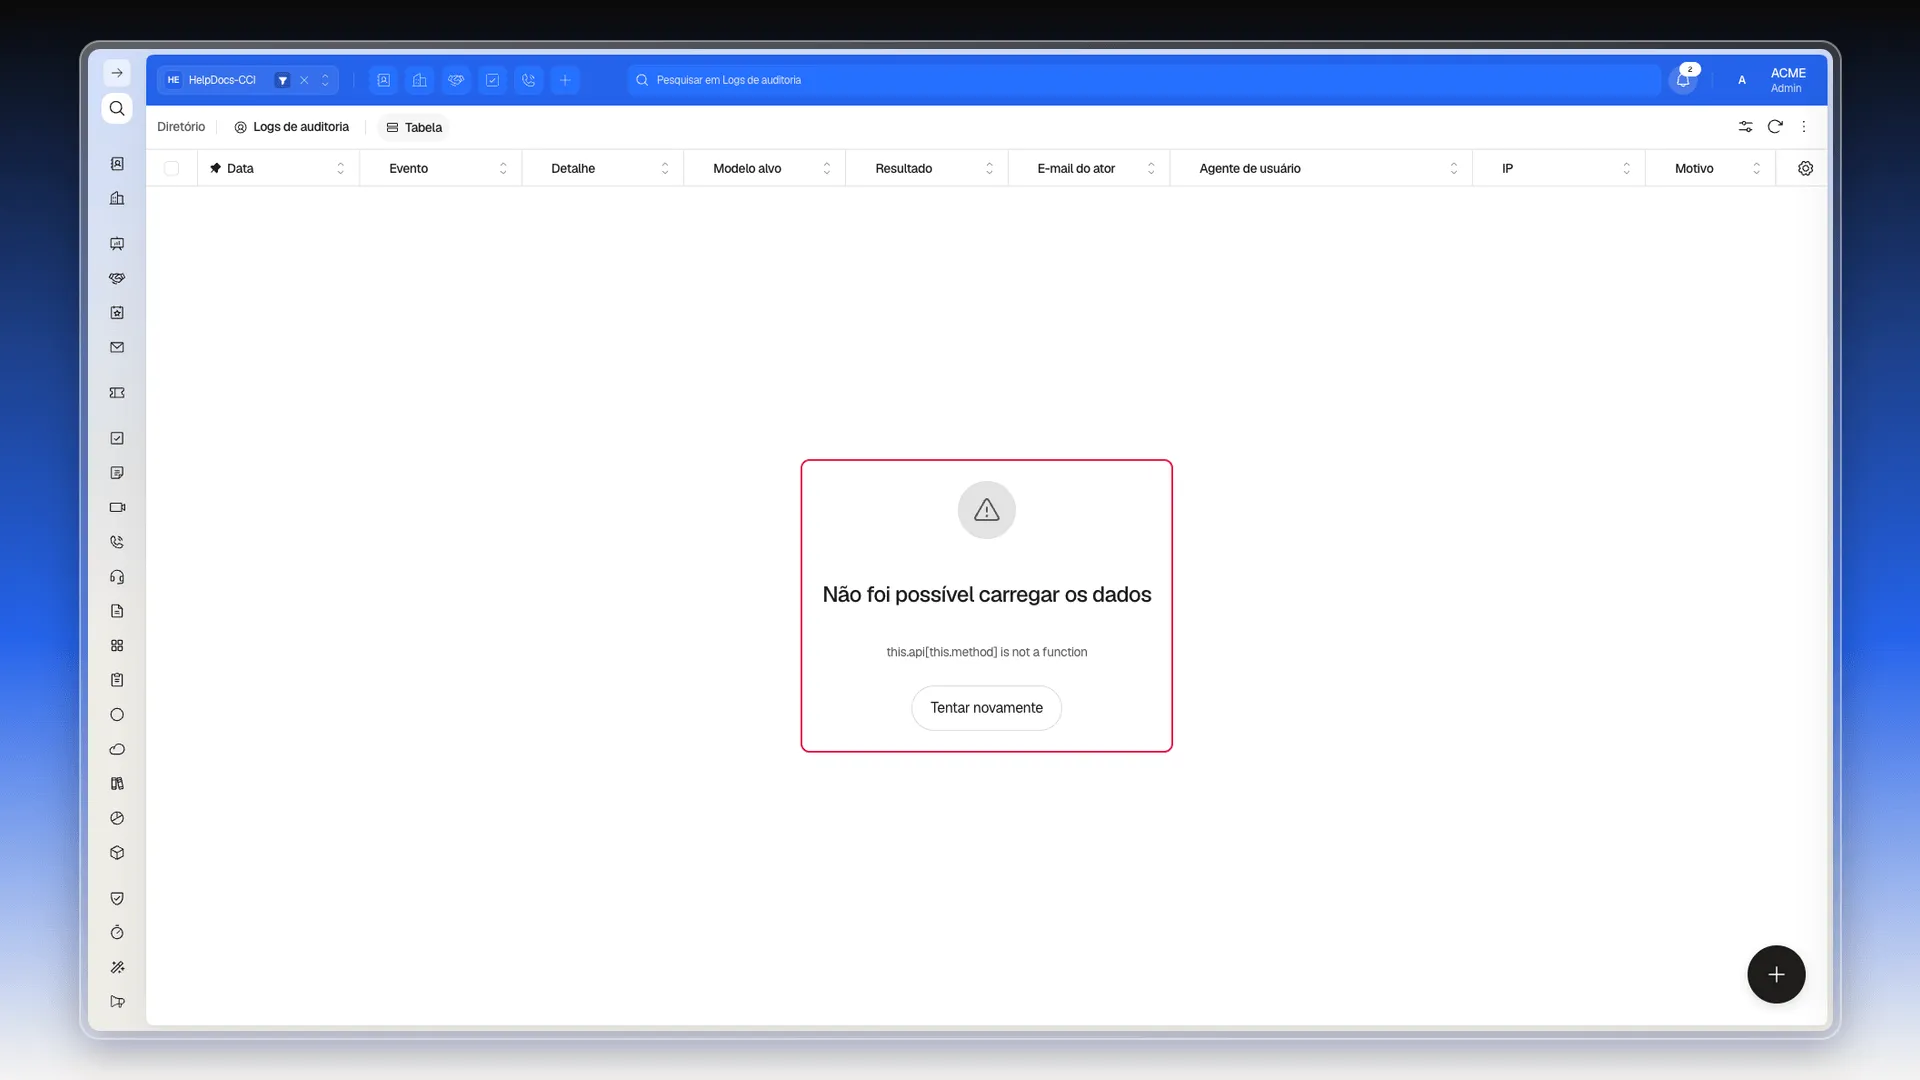Click the floating plus add button
1920x1080 pixels.
[1776, 974]
